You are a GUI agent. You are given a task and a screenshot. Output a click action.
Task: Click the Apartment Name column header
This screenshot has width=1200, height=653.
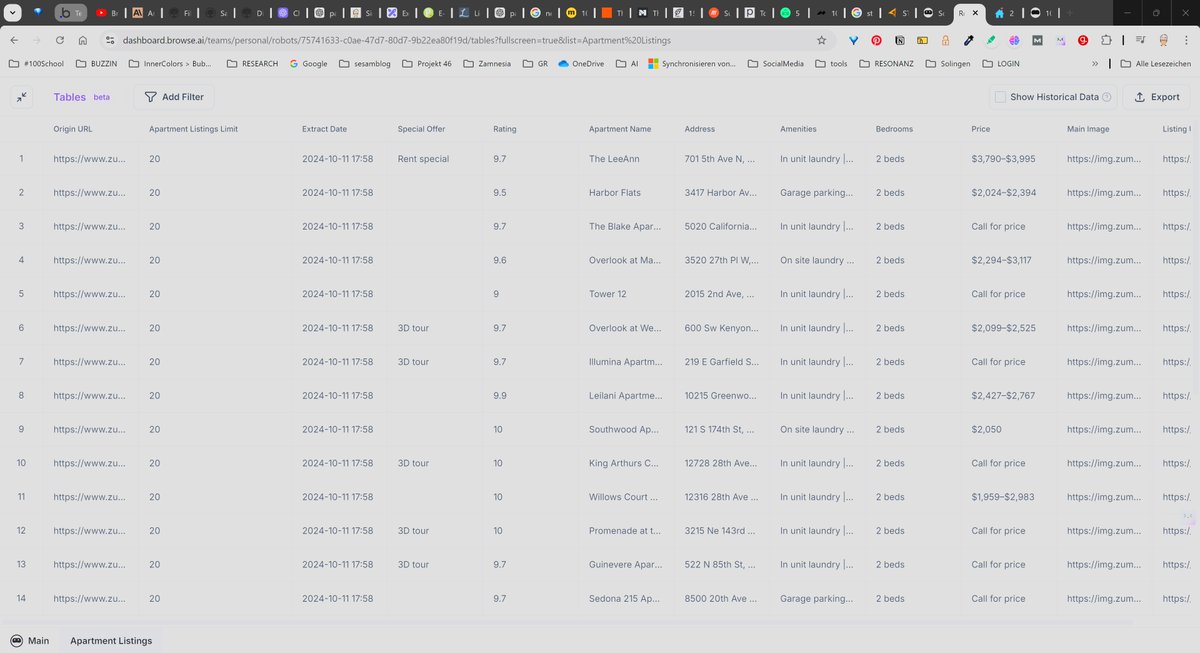tap(620, 129)
